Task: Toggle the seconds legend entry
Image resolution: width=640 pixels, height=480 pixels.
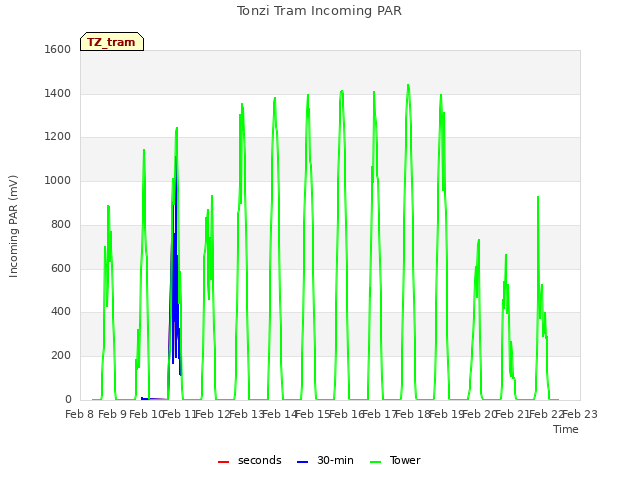Action: click(249, 460)
